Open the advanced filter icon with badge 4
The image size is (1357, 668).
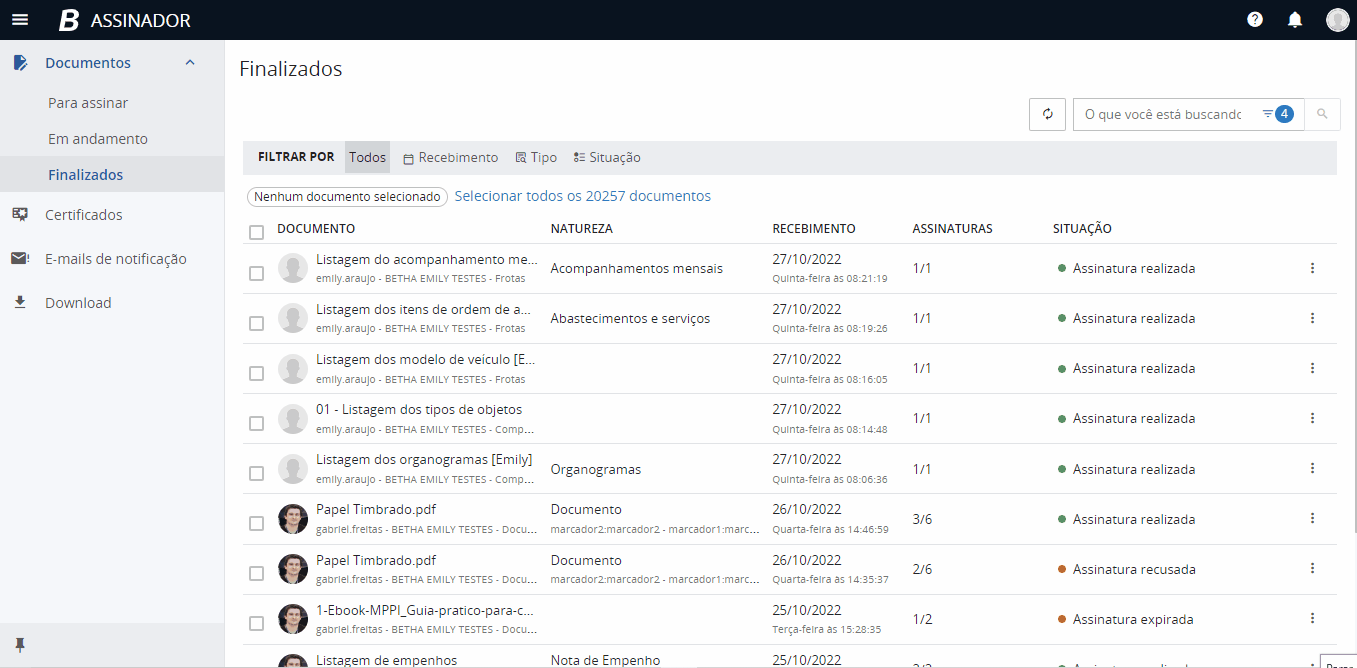[x=1277, y=114]
